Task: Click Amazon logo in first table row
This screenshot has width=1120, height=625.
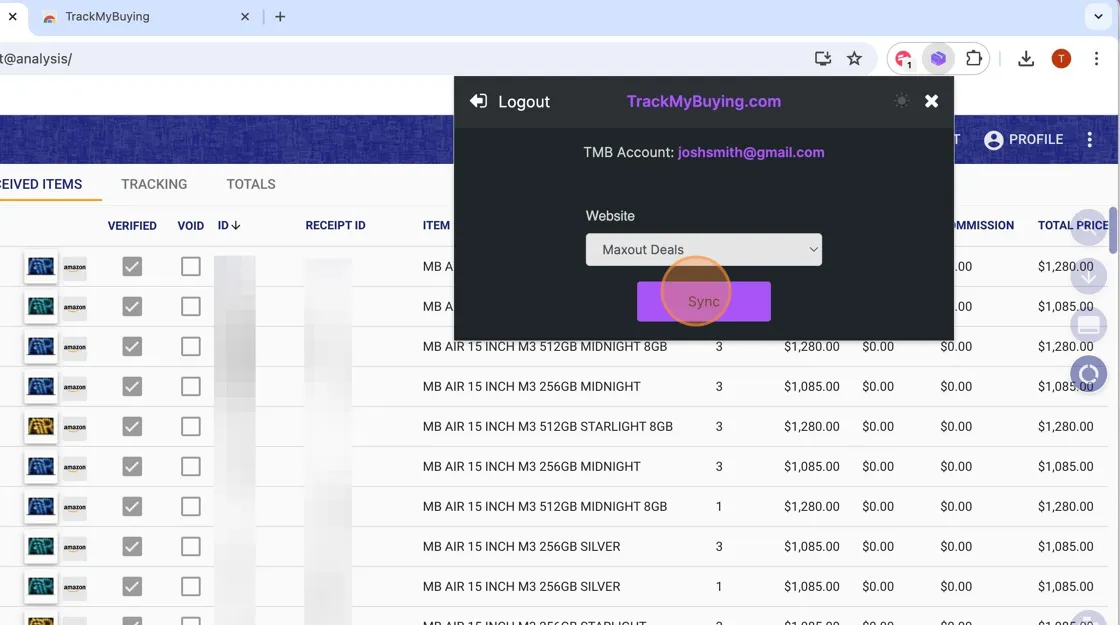Action: tap(74, 266)
